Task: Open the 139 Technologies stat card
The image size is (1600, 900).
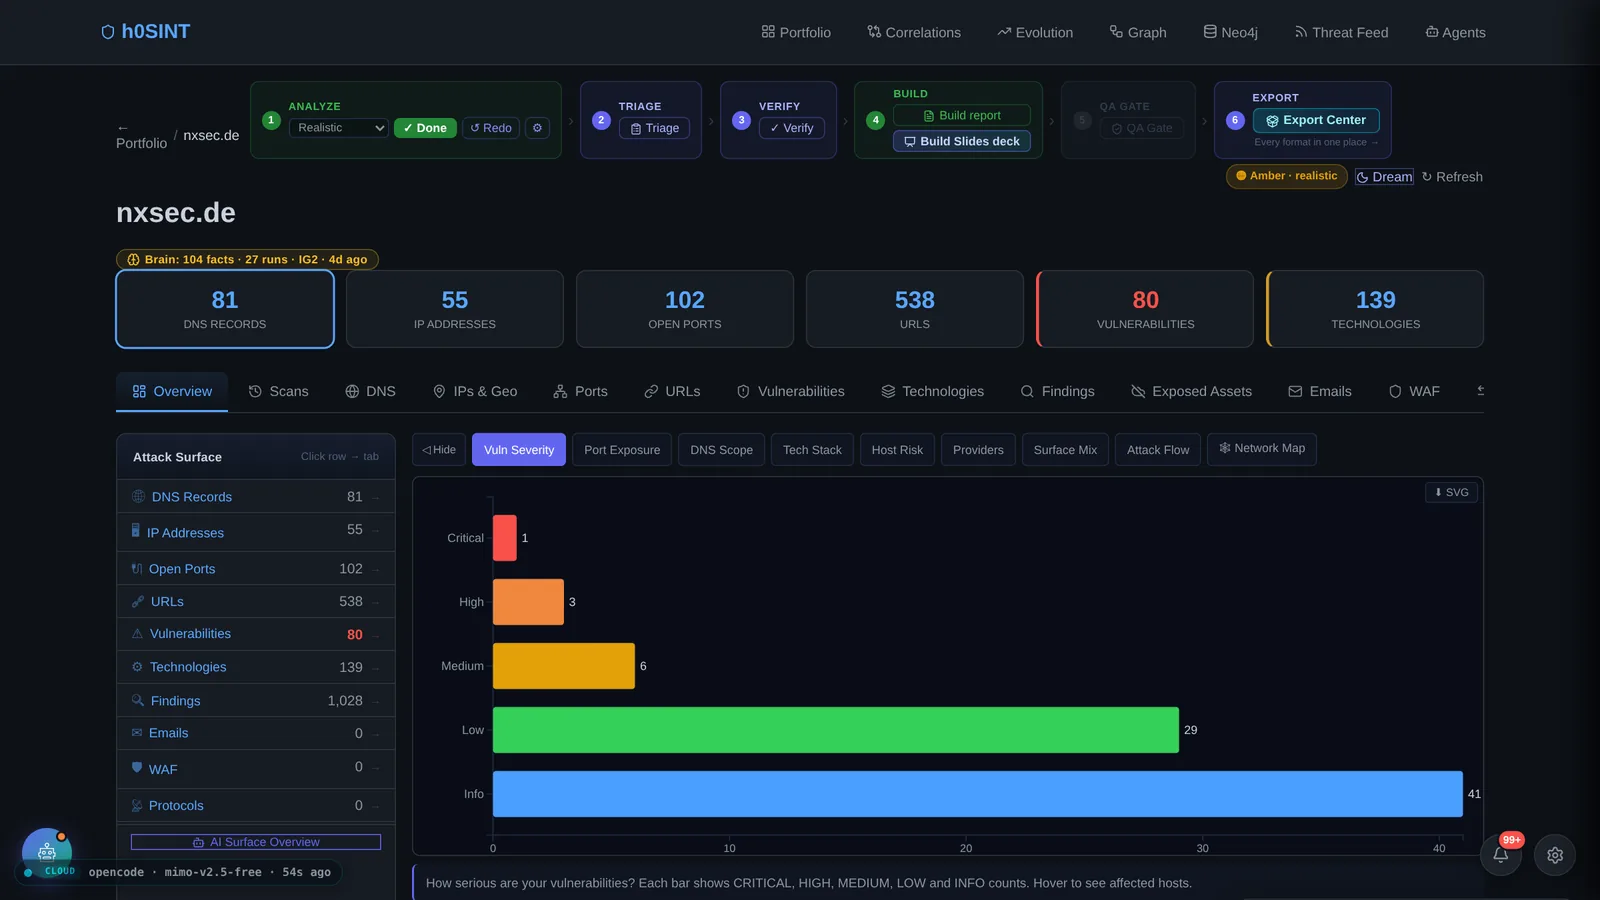Action: 1375,309
